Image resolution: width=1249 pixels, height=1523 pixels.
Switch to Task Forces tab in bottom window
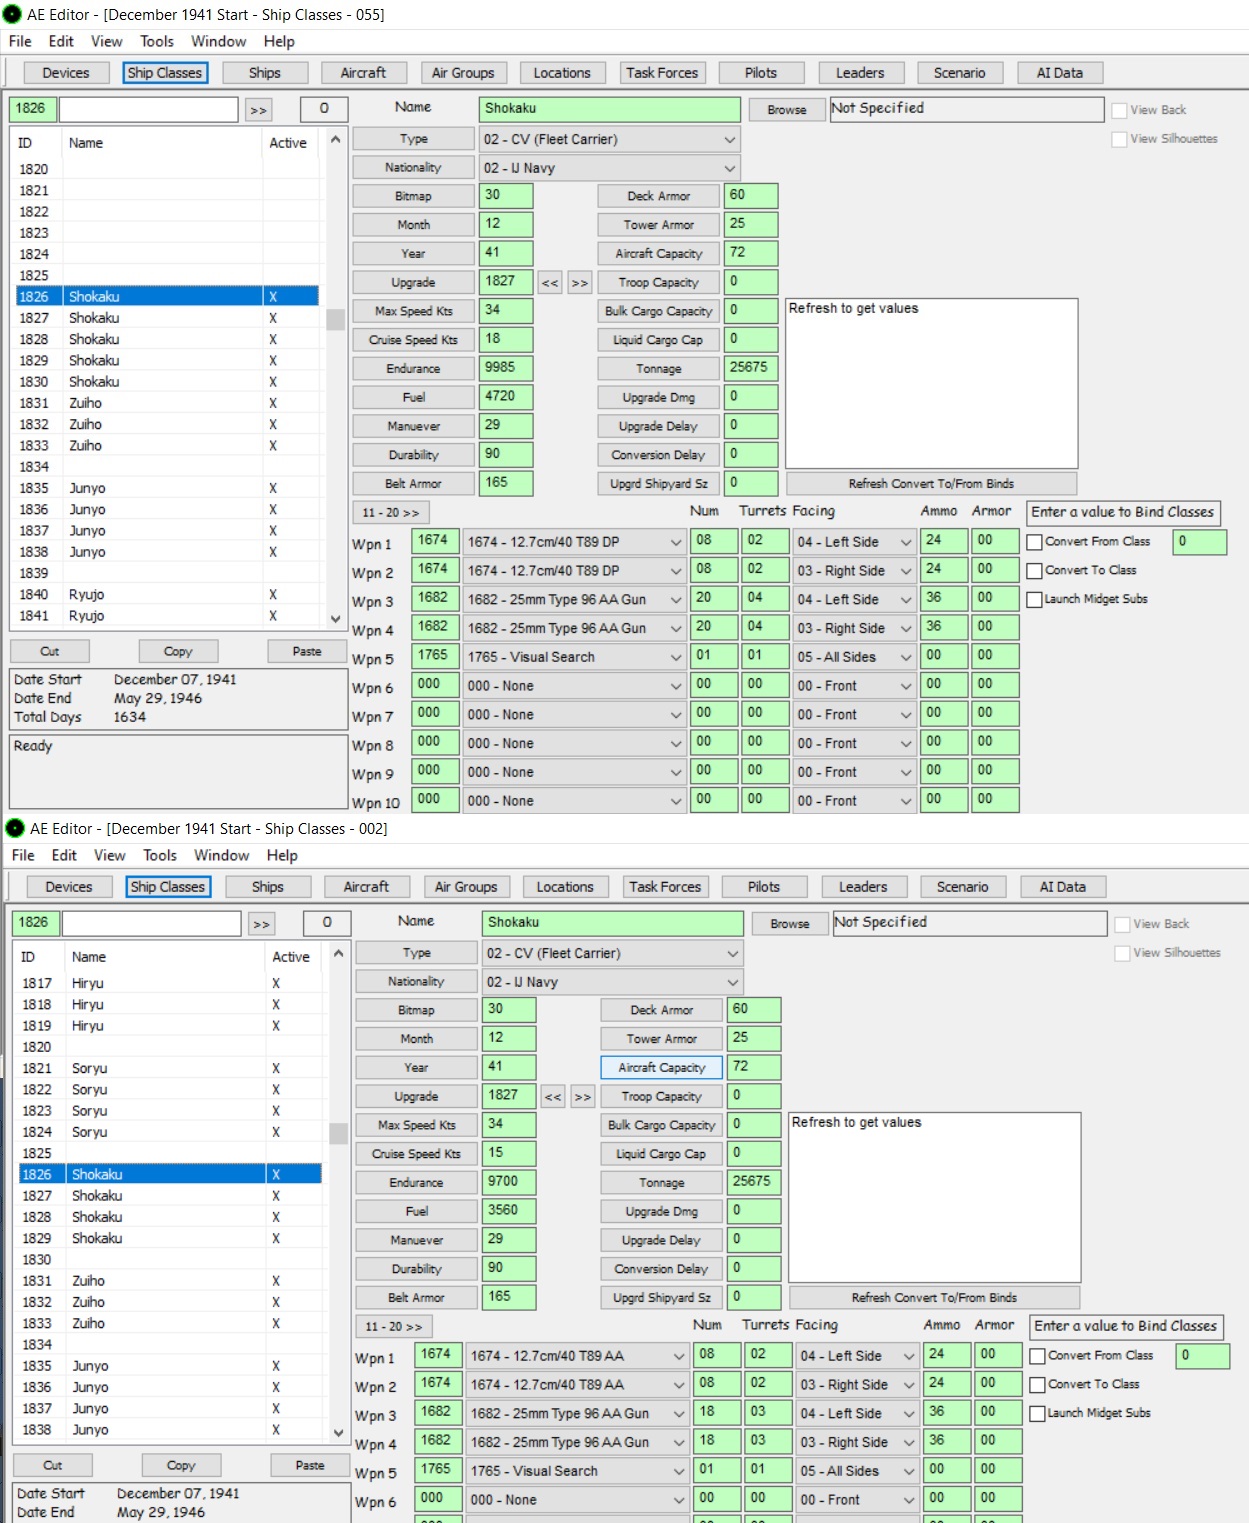click(665, 887)
